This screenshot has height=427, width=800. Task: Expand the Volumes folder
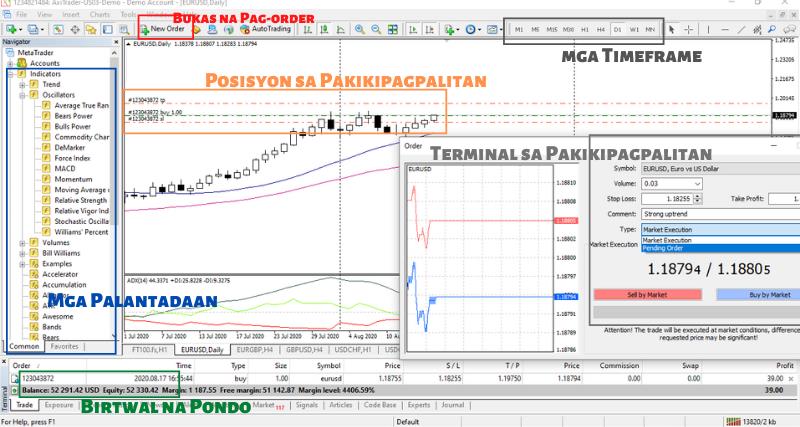click(22, 243)
